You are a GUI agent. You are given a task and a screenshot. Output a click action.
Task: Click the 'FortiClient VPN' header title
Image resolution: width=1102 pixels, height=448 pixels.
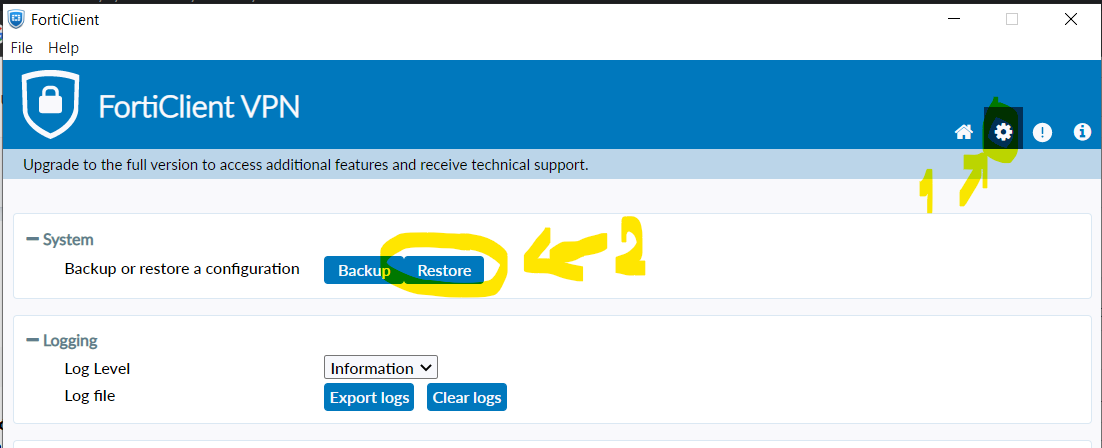coord(199,106)
